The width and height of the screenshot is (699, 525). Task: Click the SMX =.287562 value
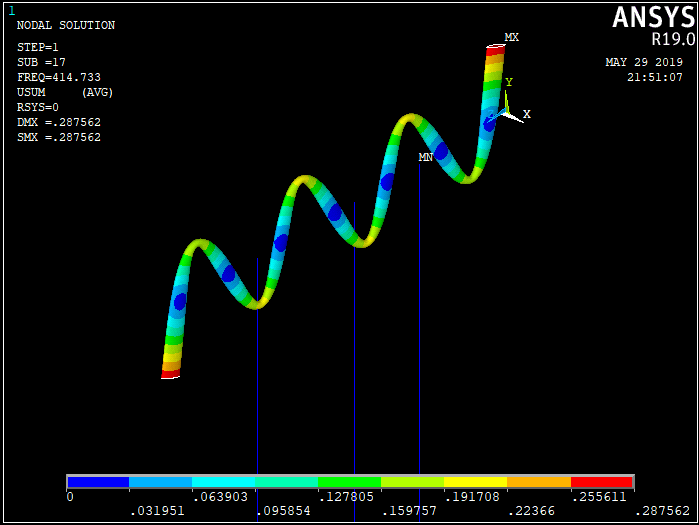point(59,137)
